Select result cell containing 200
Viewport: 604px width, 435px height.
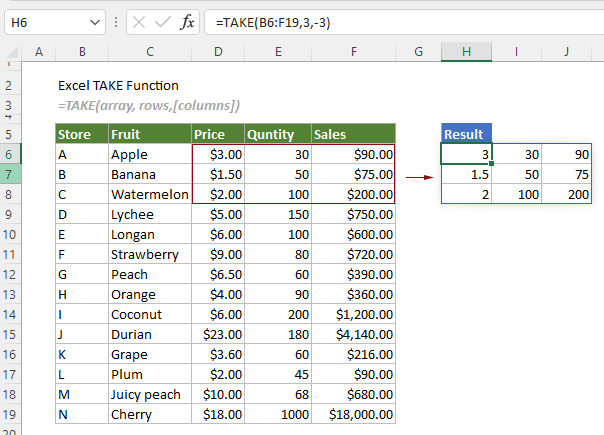(566, 194)
